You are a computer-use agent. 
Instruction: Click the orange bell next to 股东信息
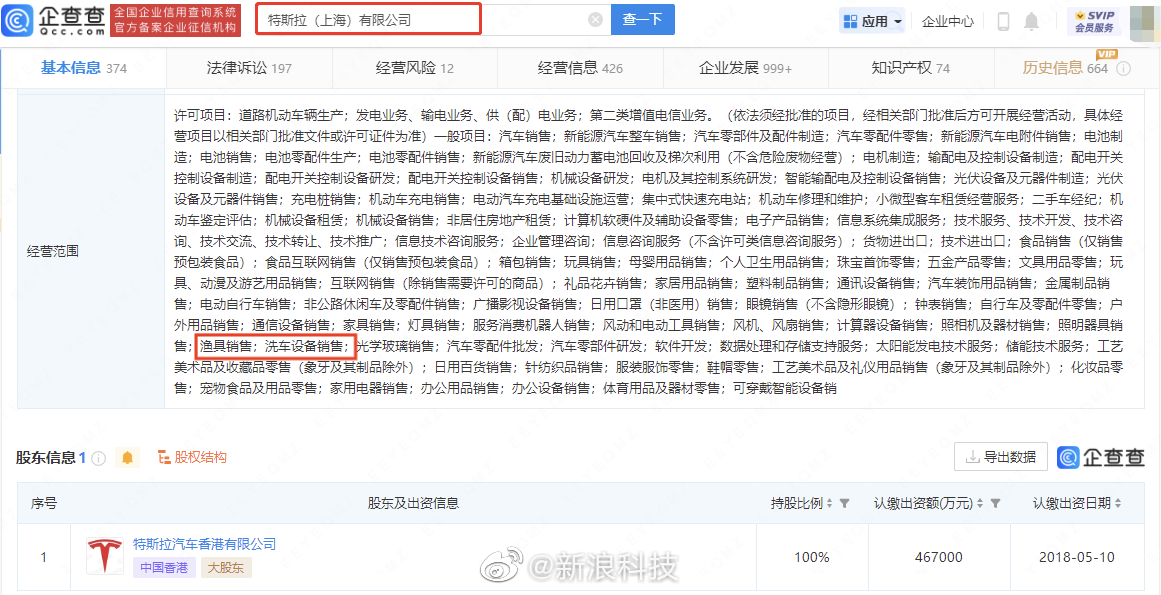click(x=127, y=458)
